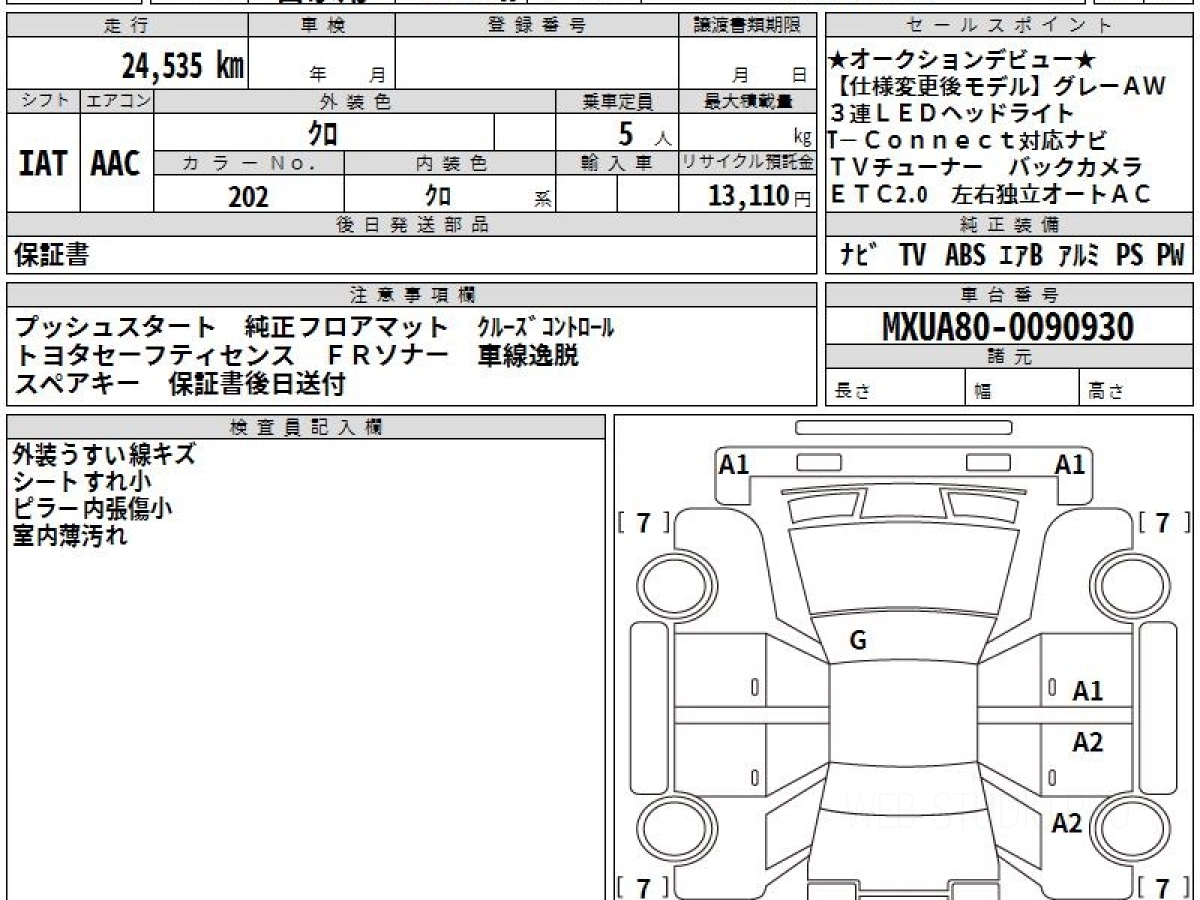The width and height of the screenshot is (1200, 900).
Task: Select the 走行 column header
Action: [127, 26]
